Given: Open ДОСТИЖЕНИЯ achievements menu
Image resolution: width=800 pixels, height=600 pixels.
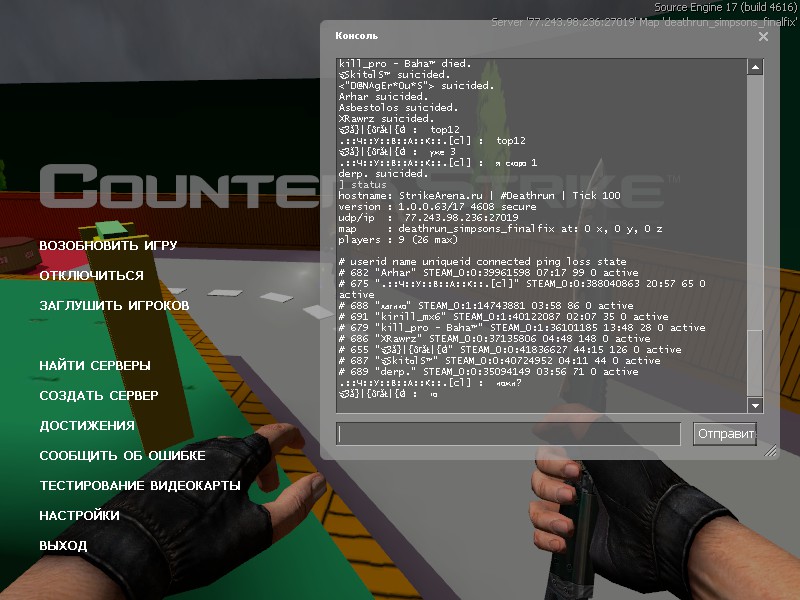Looking at the screenshot, I should pyautogui.click(x=87, y=426).
